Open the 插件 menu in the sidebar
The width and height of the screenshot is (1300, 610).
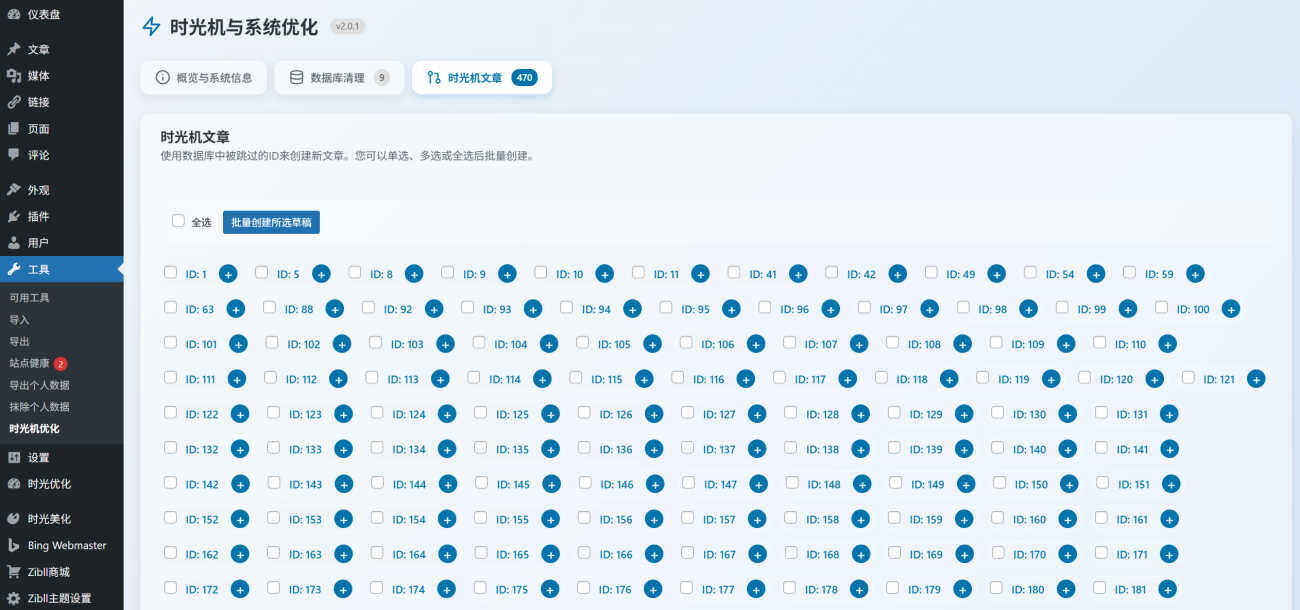click(38, 216)
